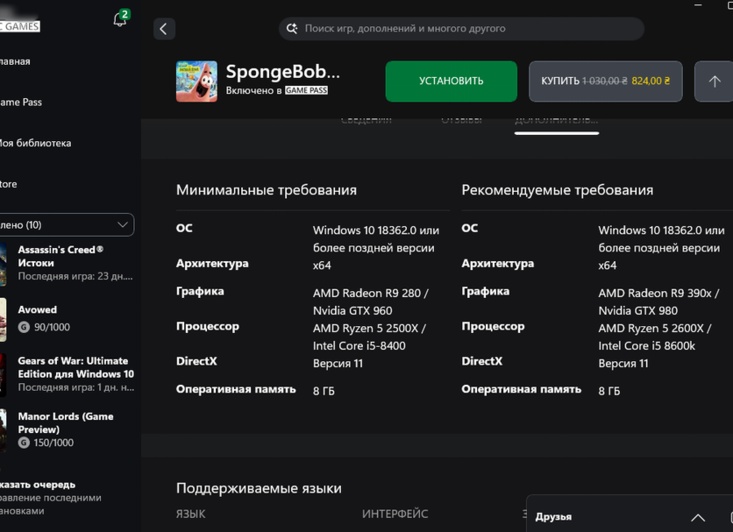Screen dimensions: 733x532
Task: Expand the installed games (10) dropdown
Action: (66, 225)
